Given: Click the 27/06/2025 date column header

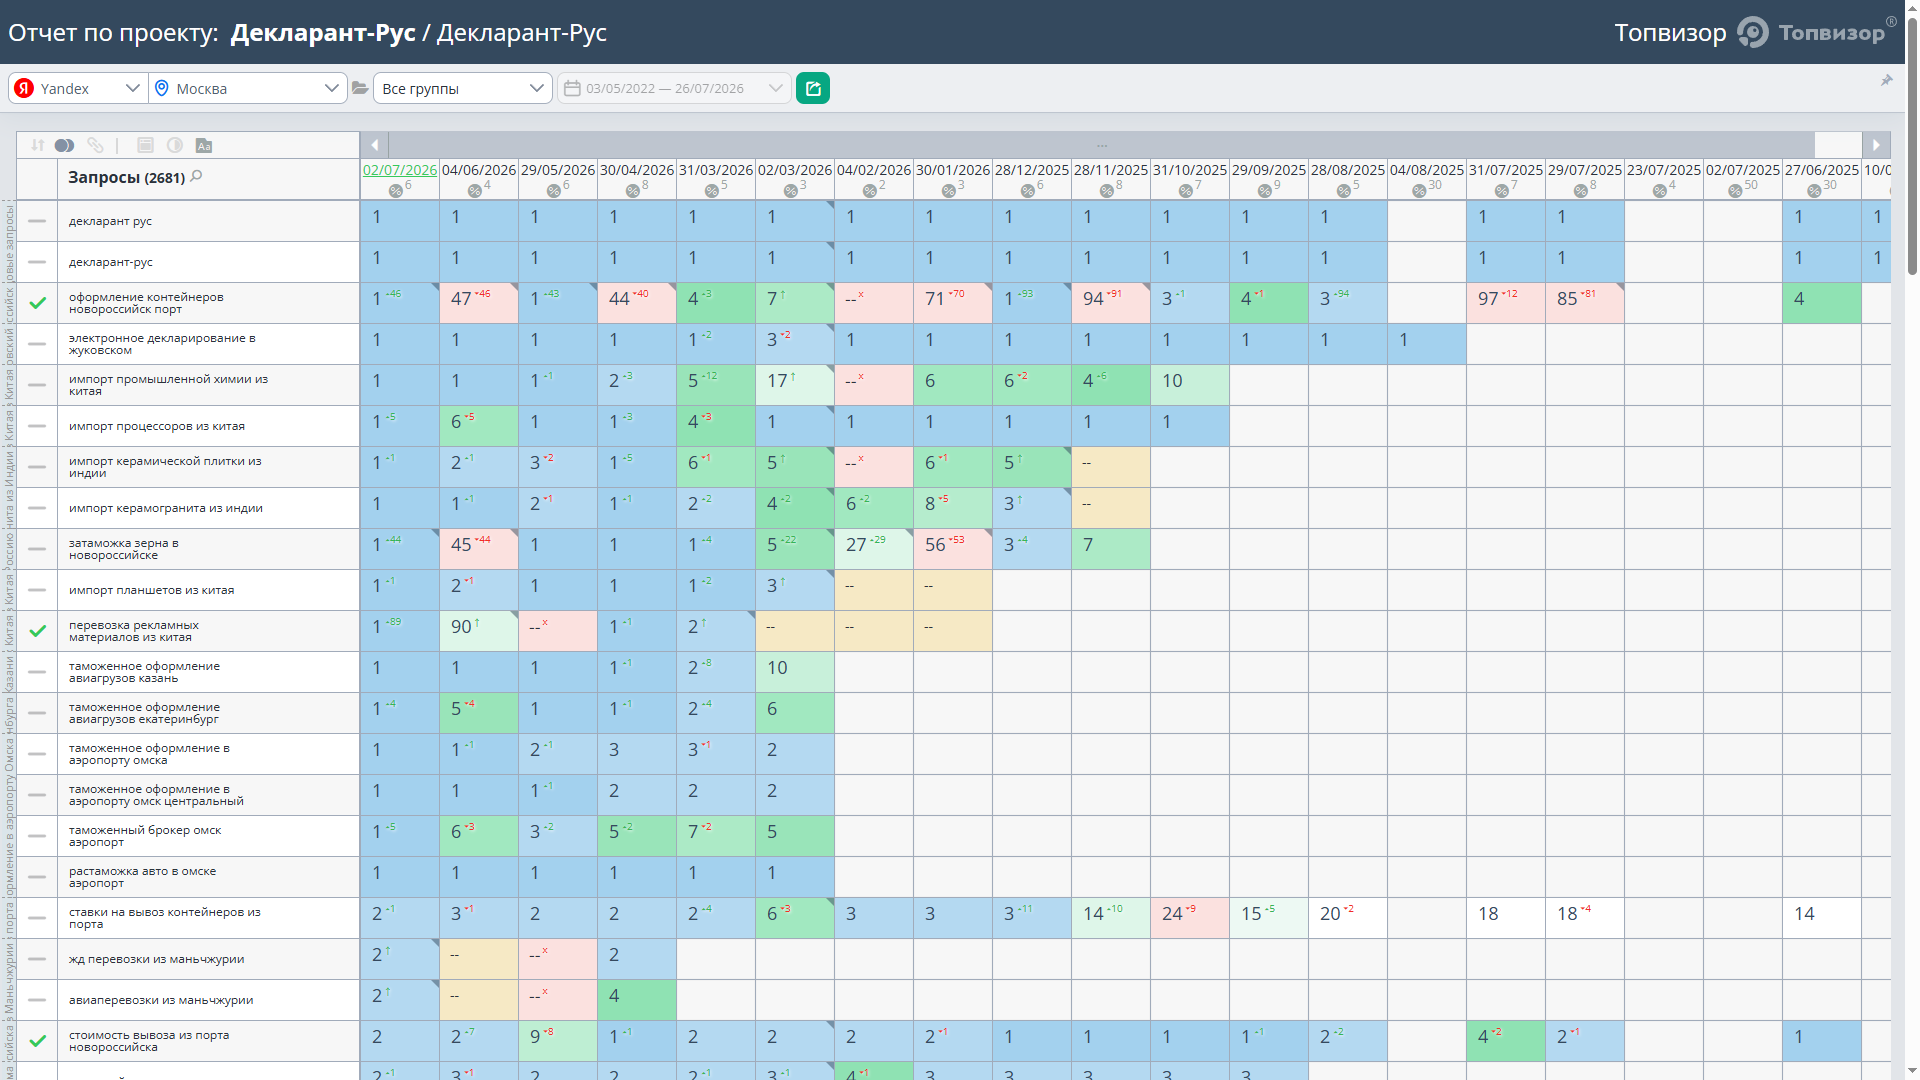Looking at the screenshot, I should tap(1822, 170).
